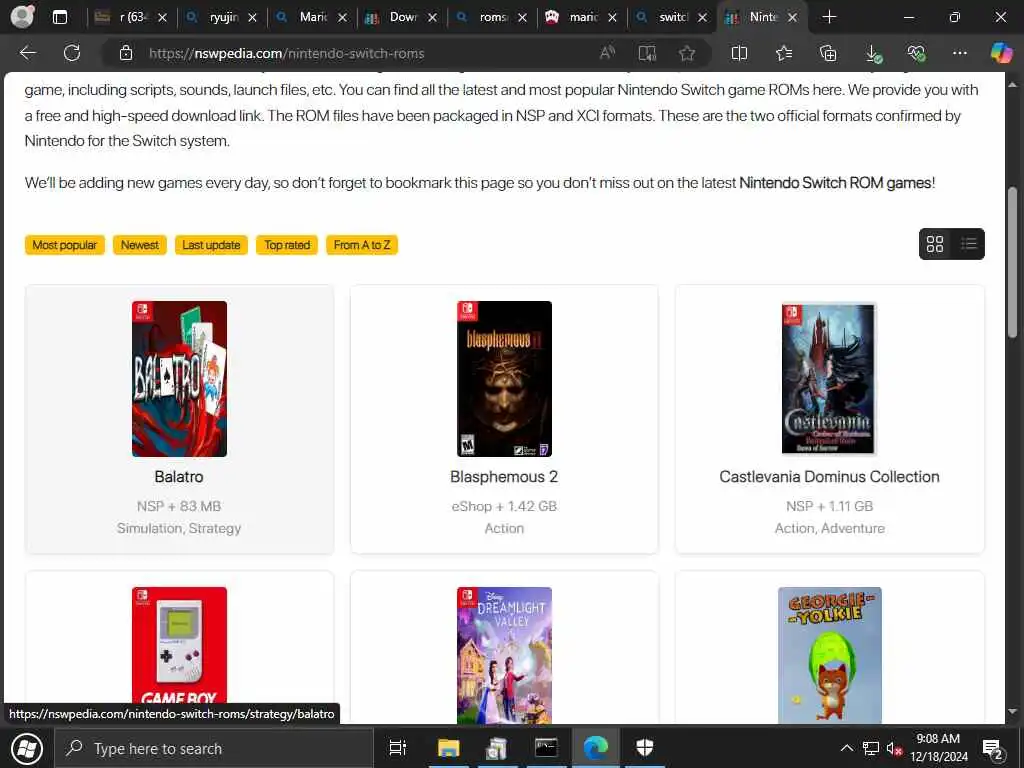Open the Windows Start menu
1024x768 pixels.
[x=26, y=748]
